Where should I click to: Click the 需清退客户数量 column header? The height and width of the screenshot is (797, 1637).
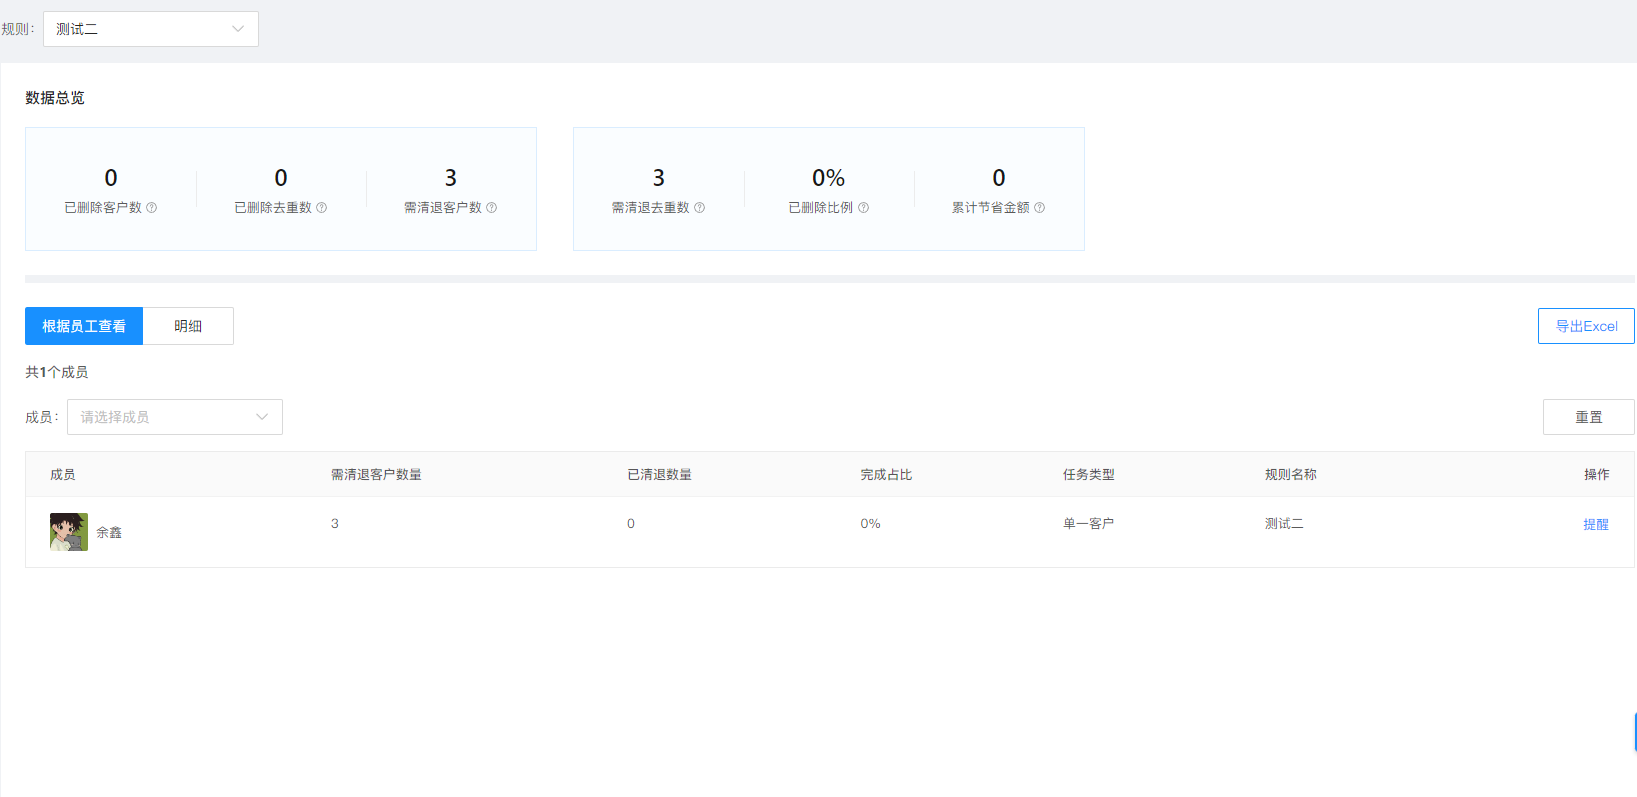376,475
